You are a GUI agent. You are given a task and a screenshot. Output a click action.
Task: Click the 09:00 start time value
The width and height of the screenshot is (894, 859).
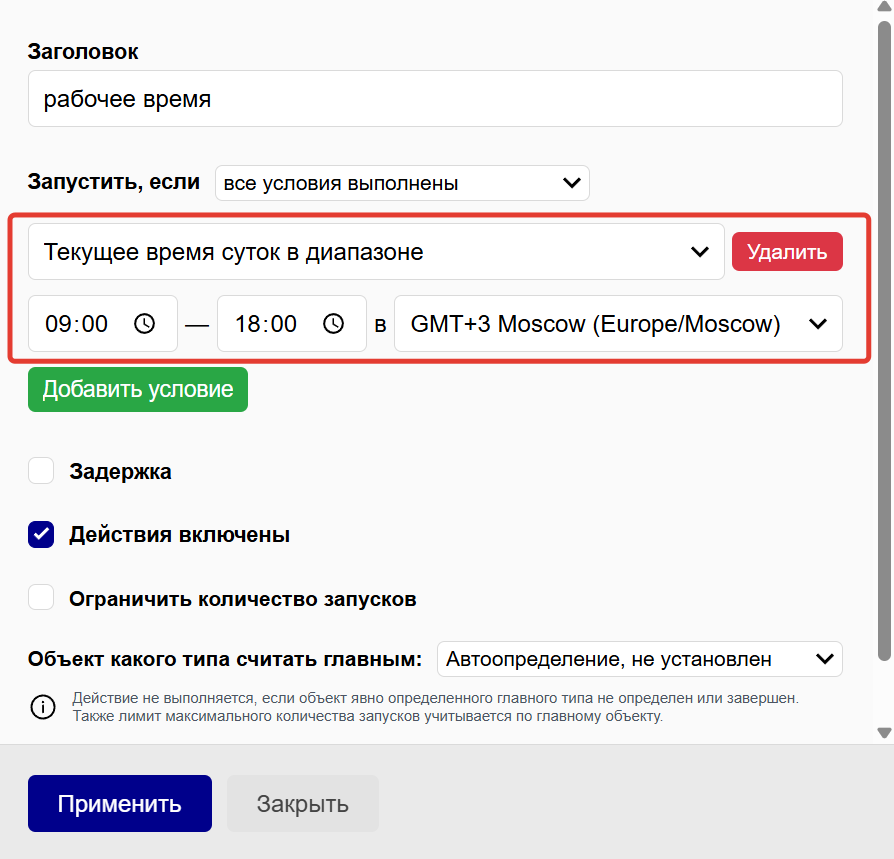click(x=76, y=324)
